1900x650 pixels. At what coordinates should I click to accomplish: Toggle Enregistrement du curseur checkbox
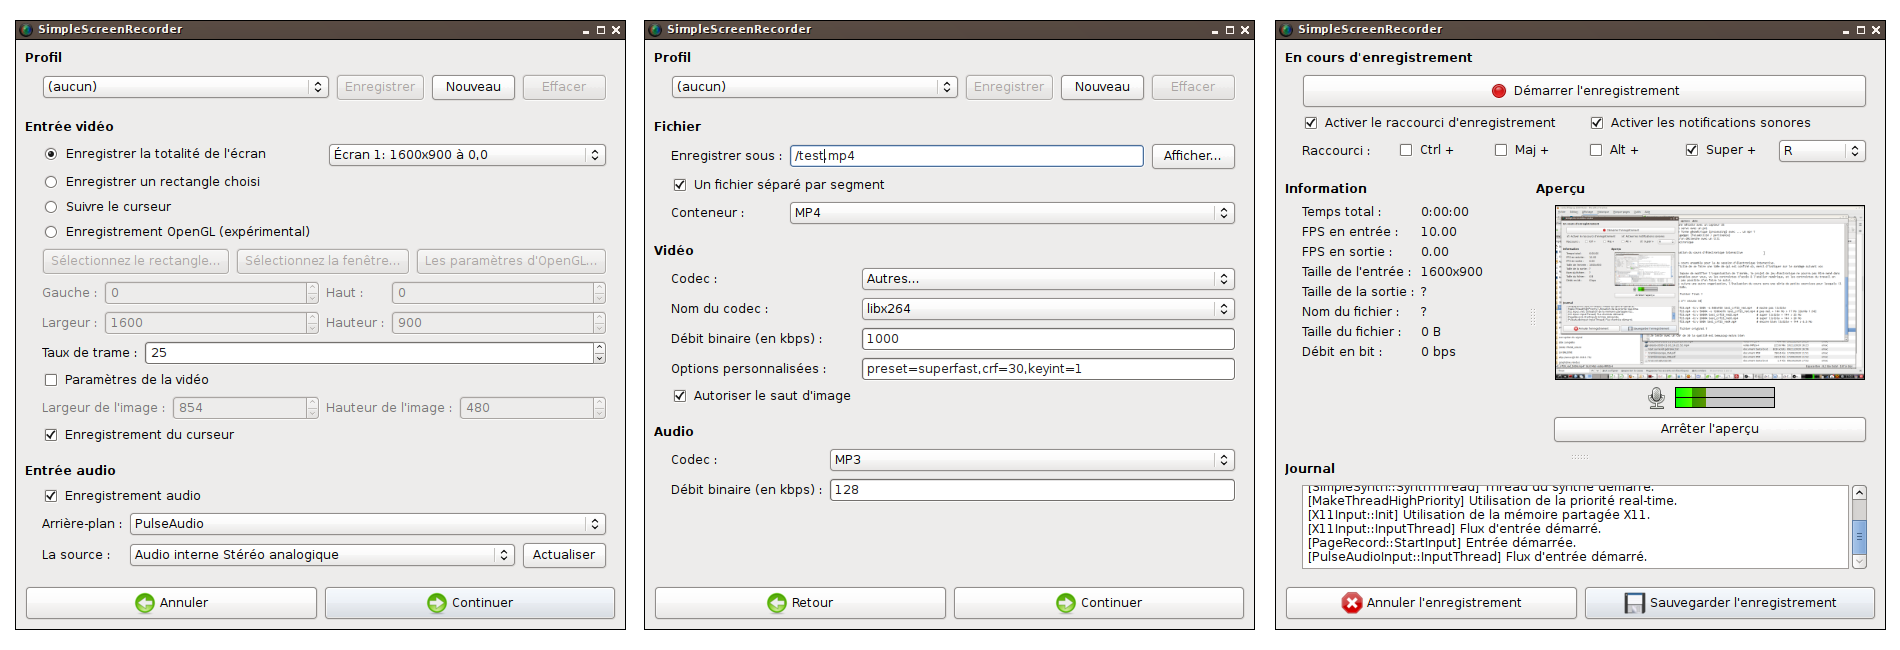[x=51, y=435]
